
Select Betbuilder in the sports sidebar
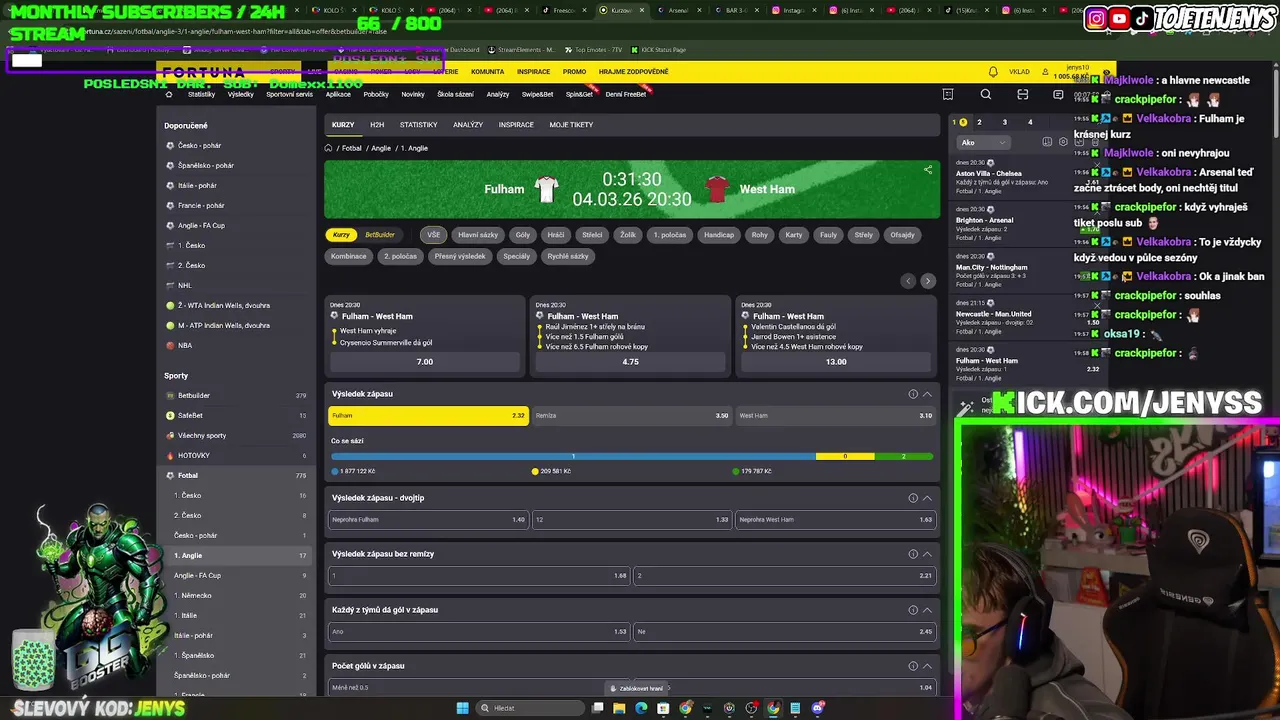pyautogui.click(x=238, y=395)
